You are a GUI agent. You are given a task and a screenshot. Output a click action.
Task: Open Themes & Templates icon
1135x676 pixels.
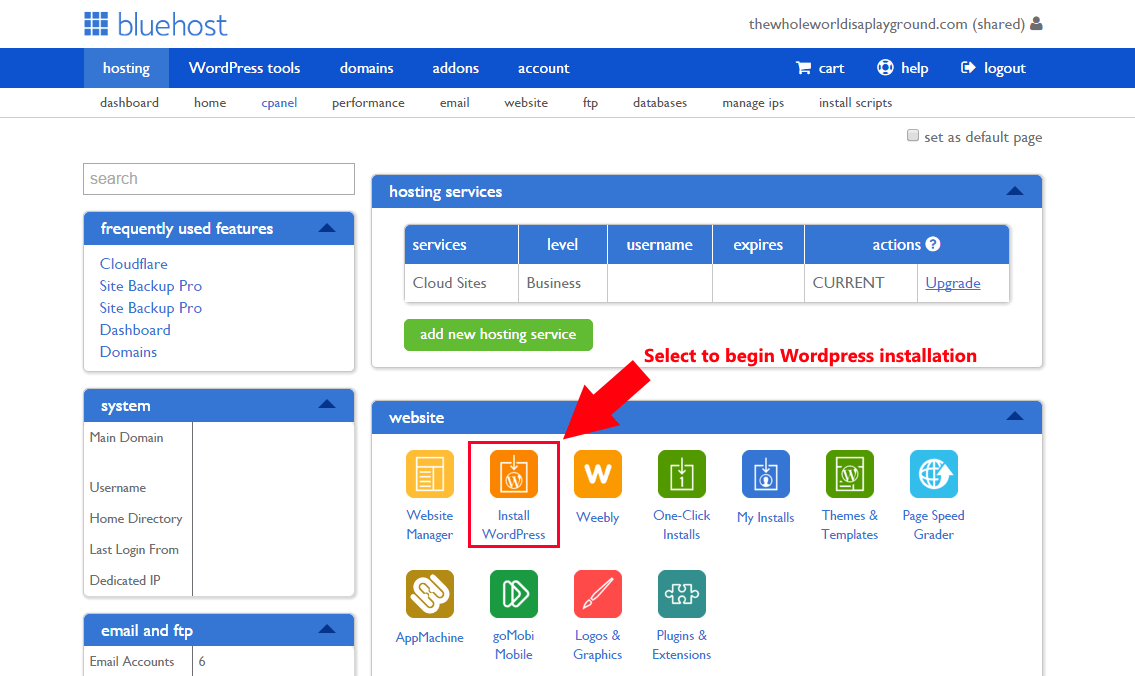point(849,474)
